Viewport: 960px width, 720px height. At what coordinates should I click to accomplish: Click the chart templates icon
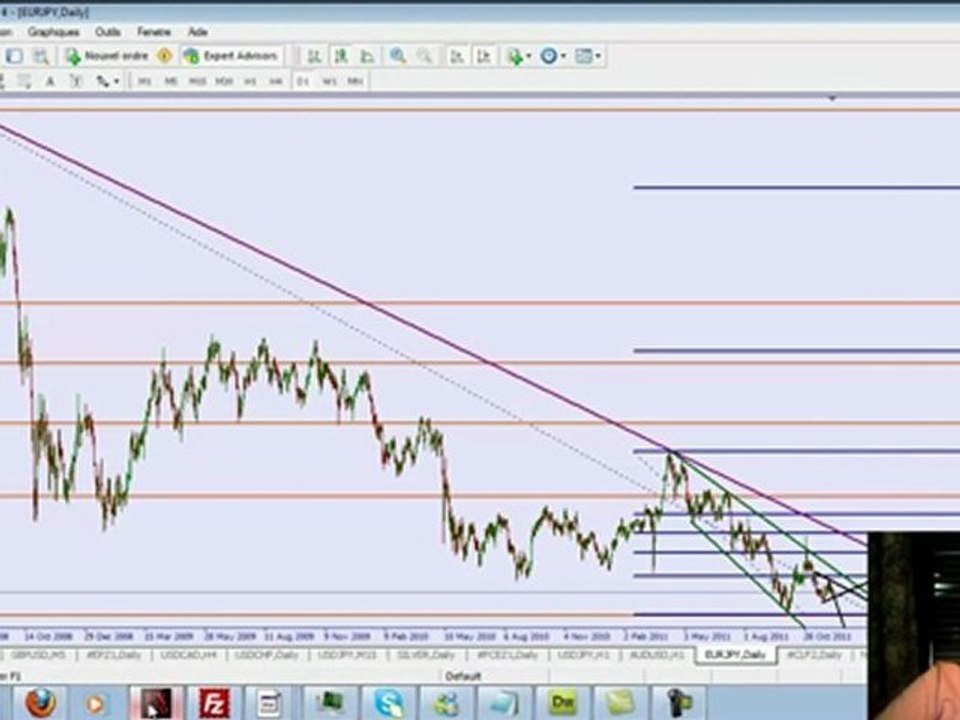(x=583, y=56)
